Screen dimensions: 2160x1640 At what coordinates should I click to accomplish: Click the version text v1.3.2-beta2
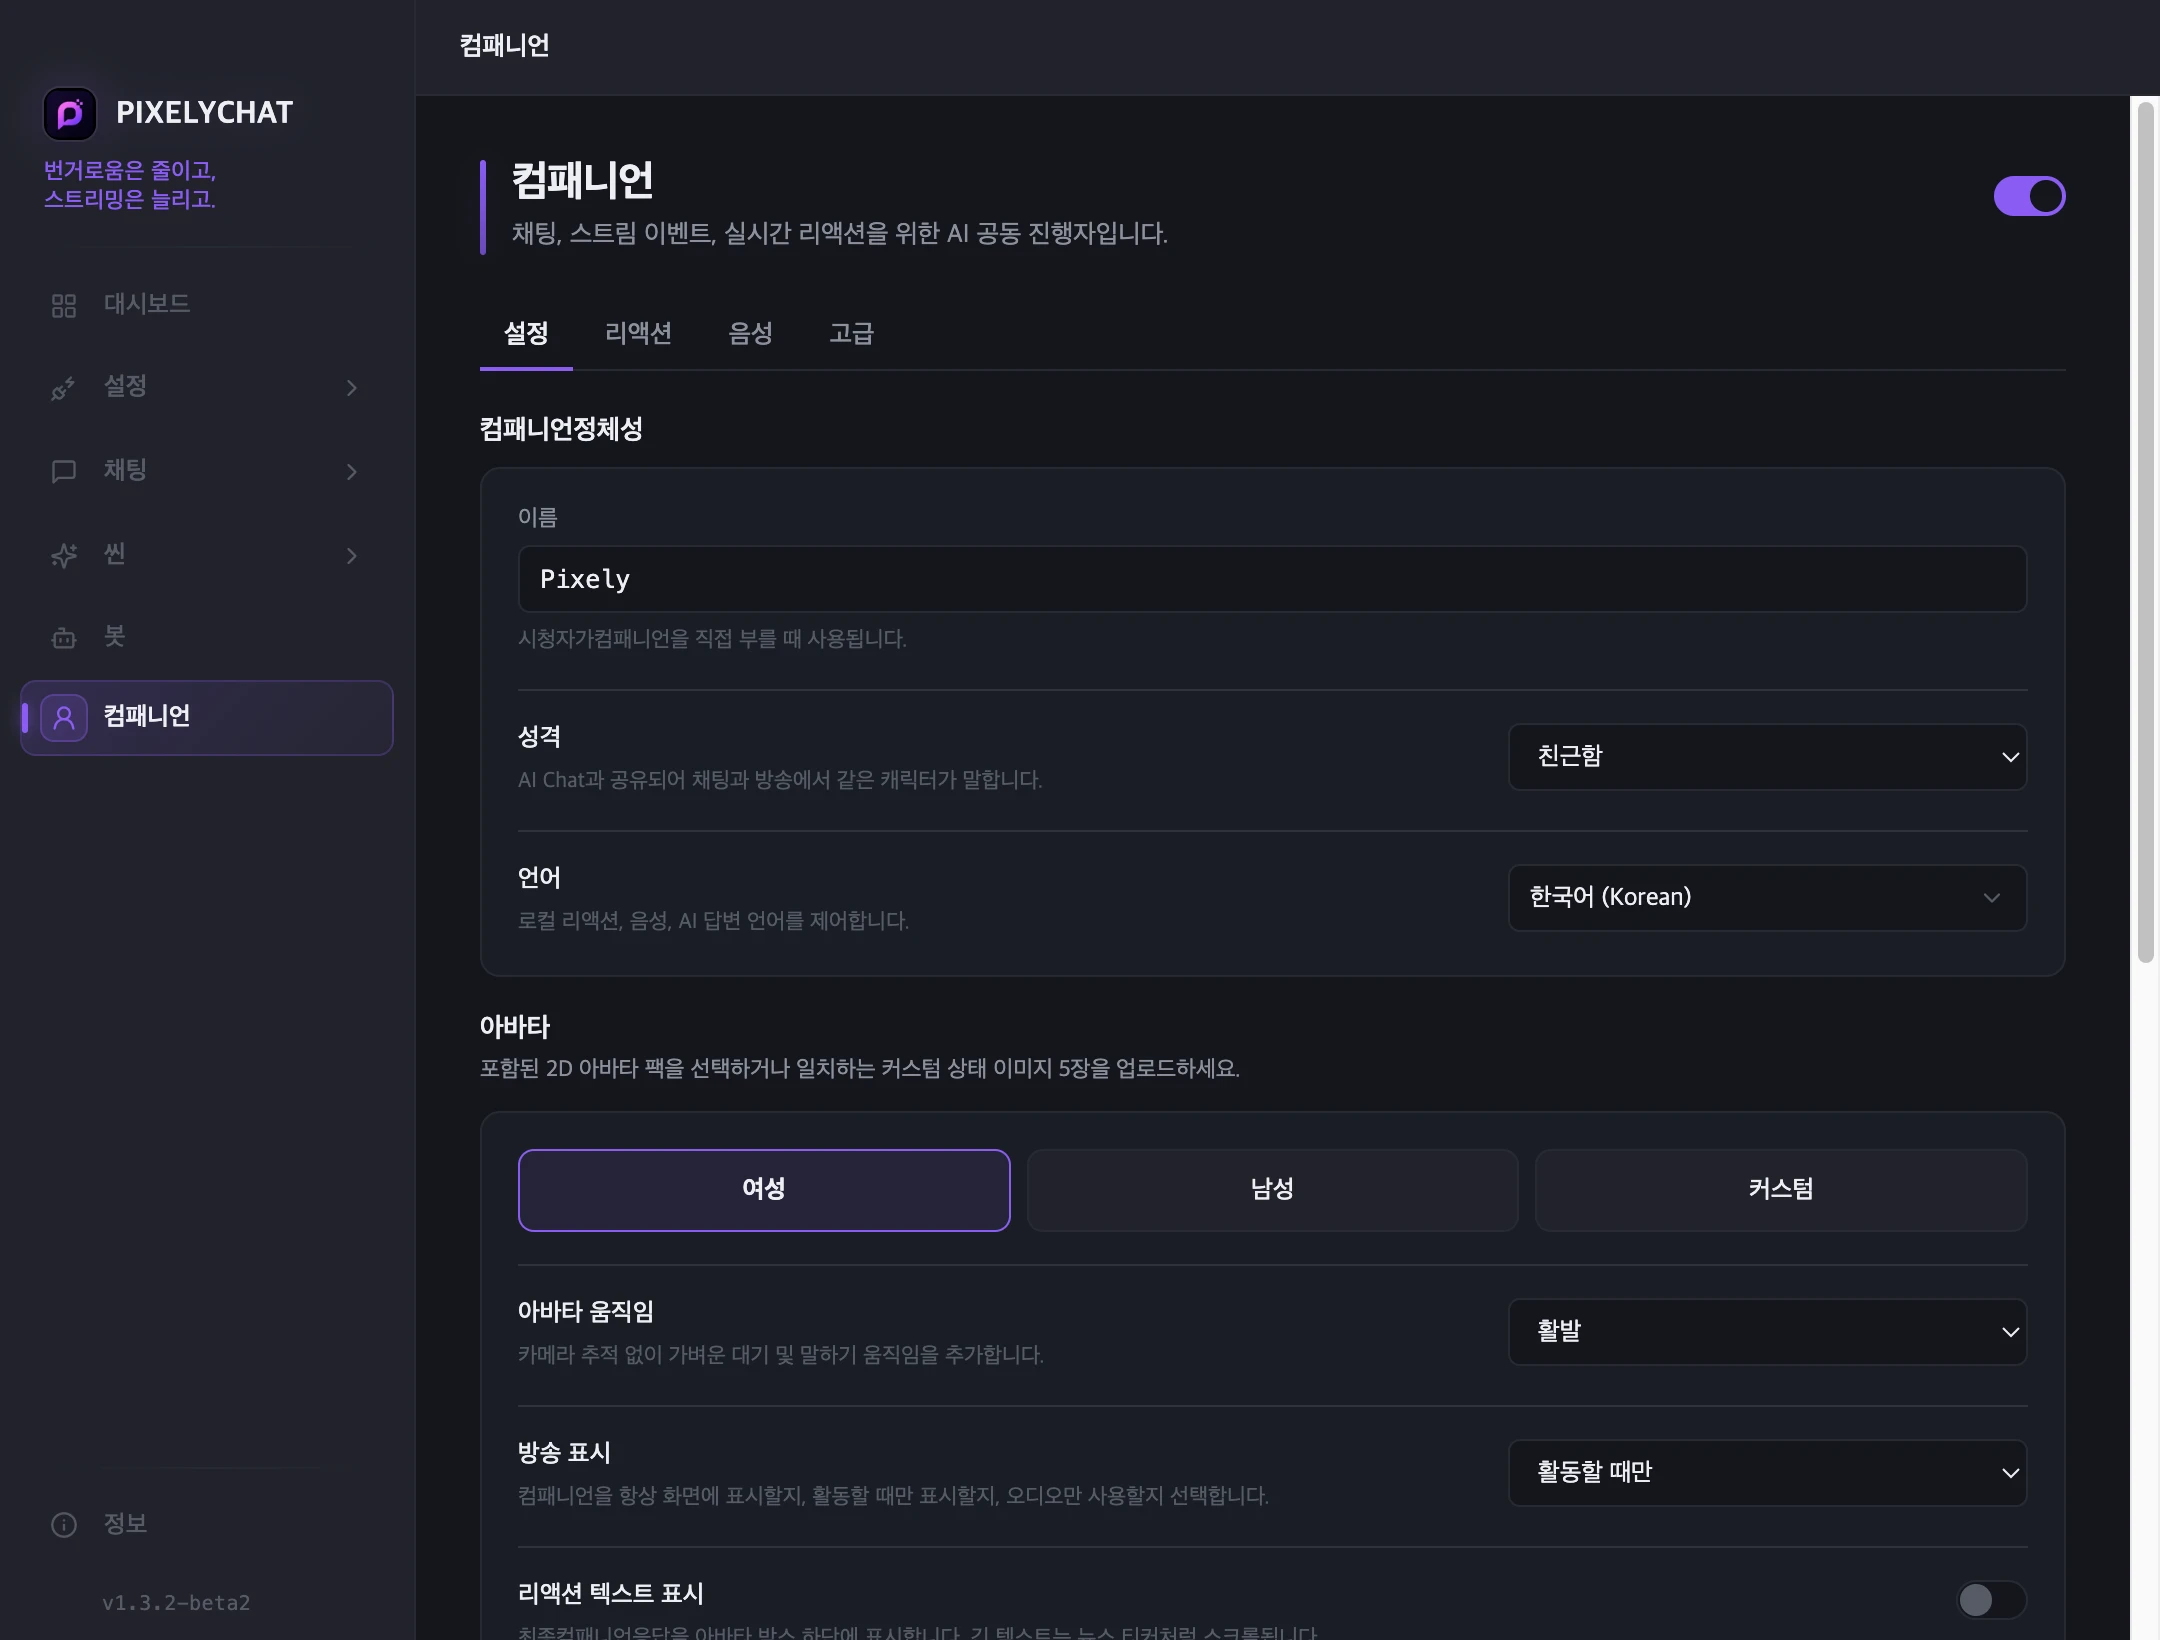[176, 1603]
